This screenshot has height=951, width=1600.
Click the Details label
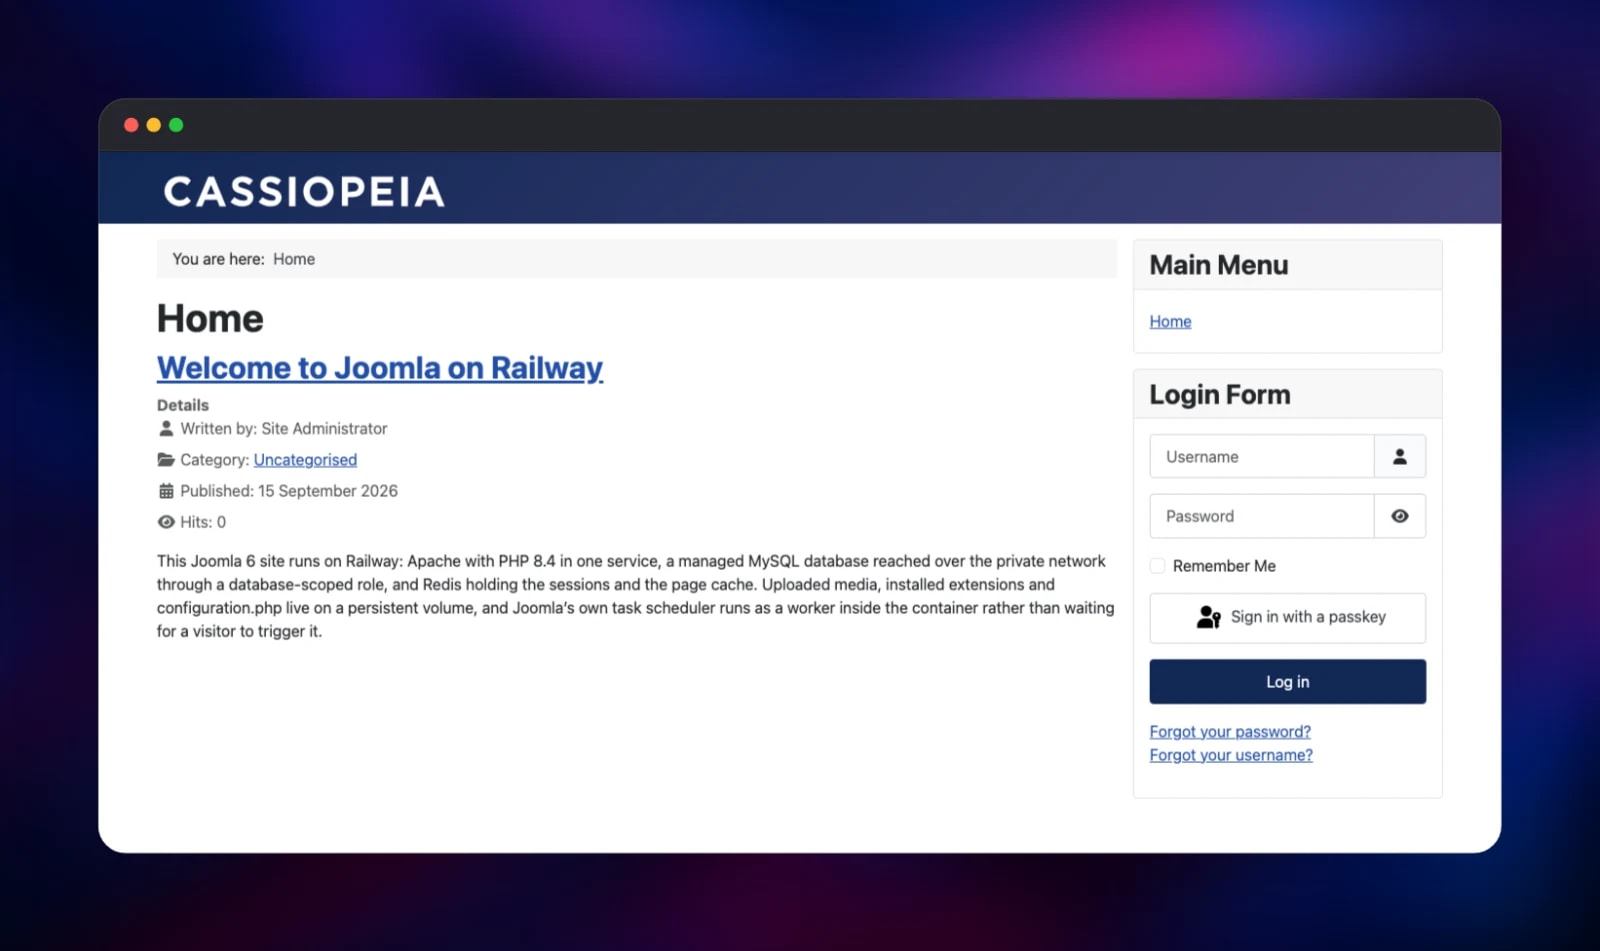point(183,405)
